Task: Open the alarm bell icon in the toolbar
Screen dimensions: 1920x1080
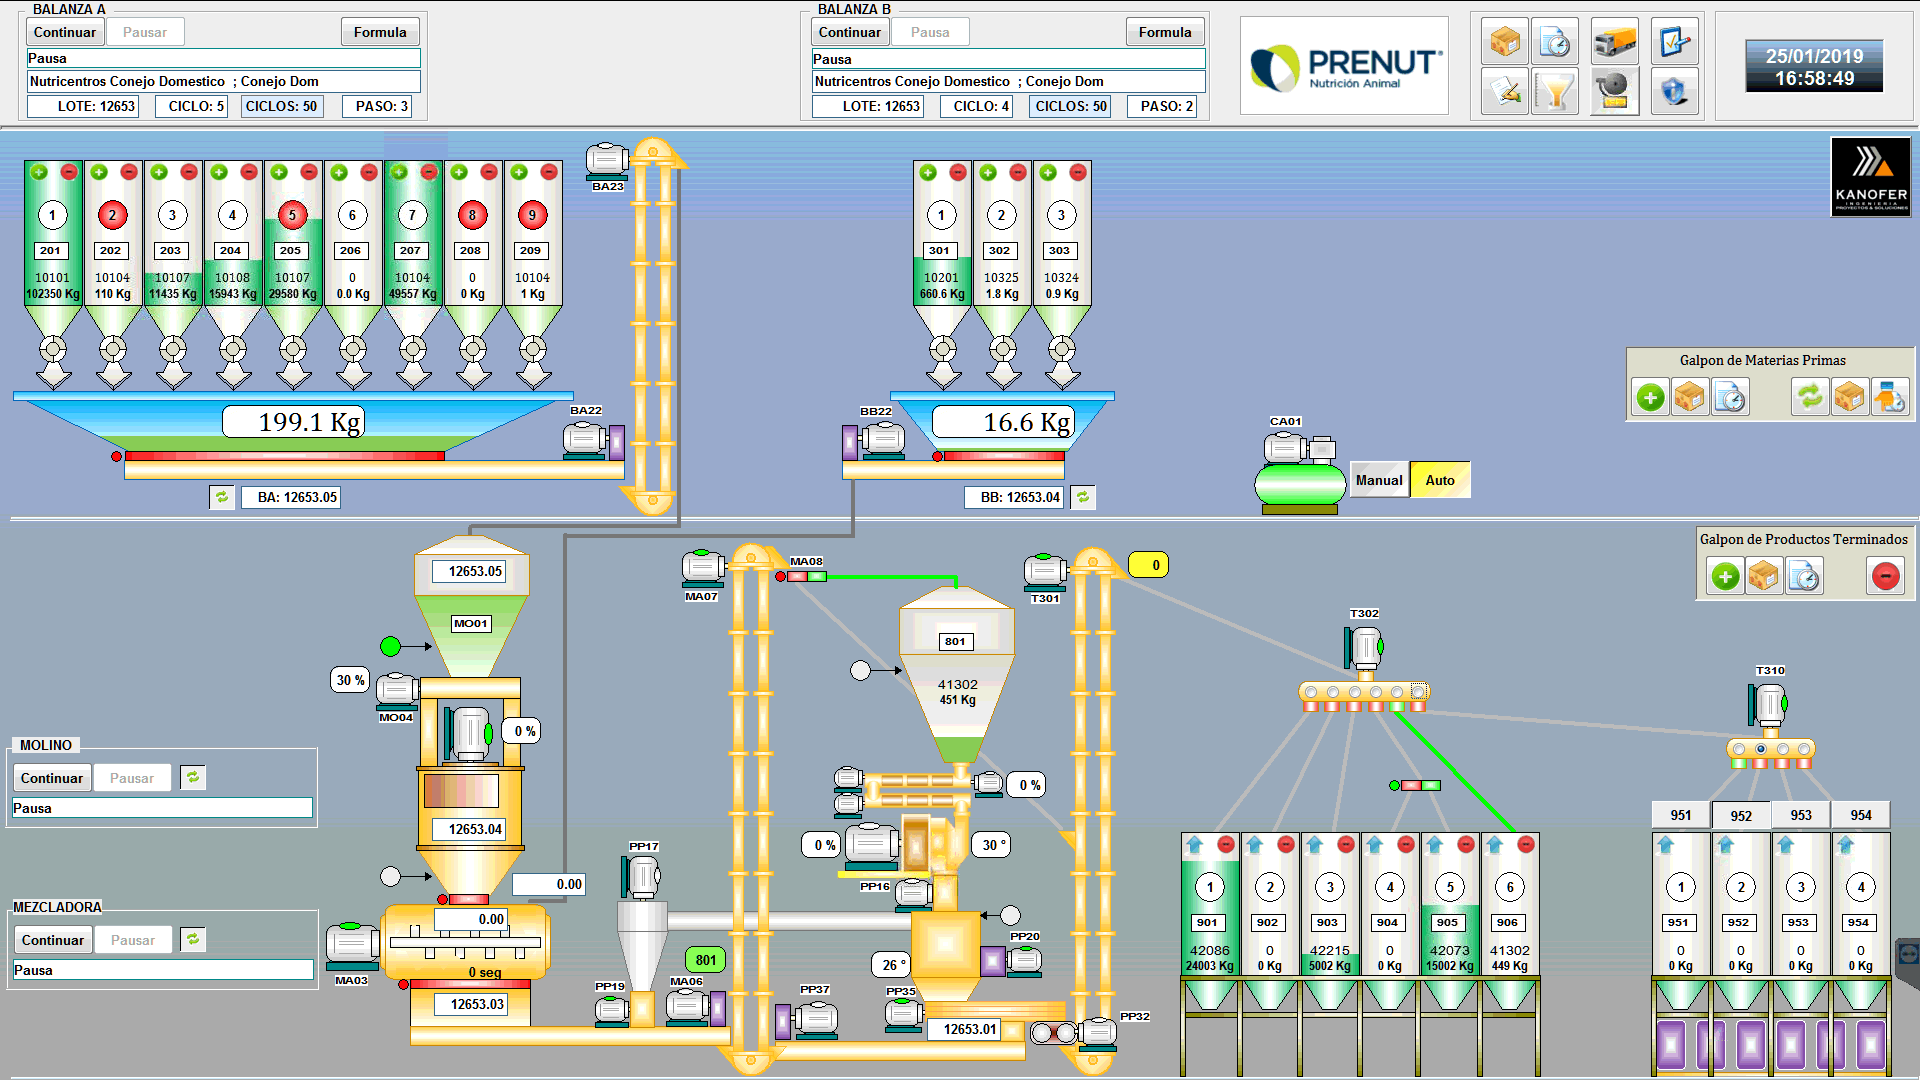Action: (x=1614, y=92)
